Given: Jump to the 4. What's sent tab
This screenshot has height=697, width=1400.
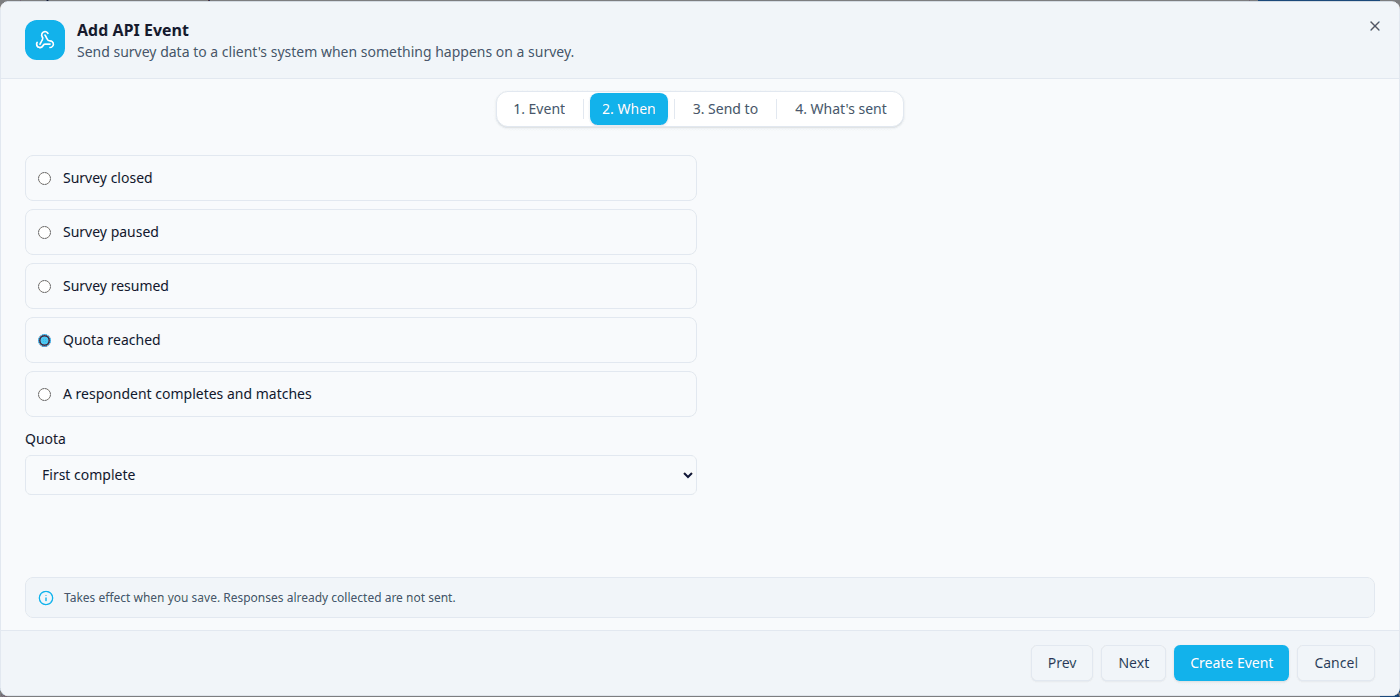Looking at the screenshot, I should 841,109.
